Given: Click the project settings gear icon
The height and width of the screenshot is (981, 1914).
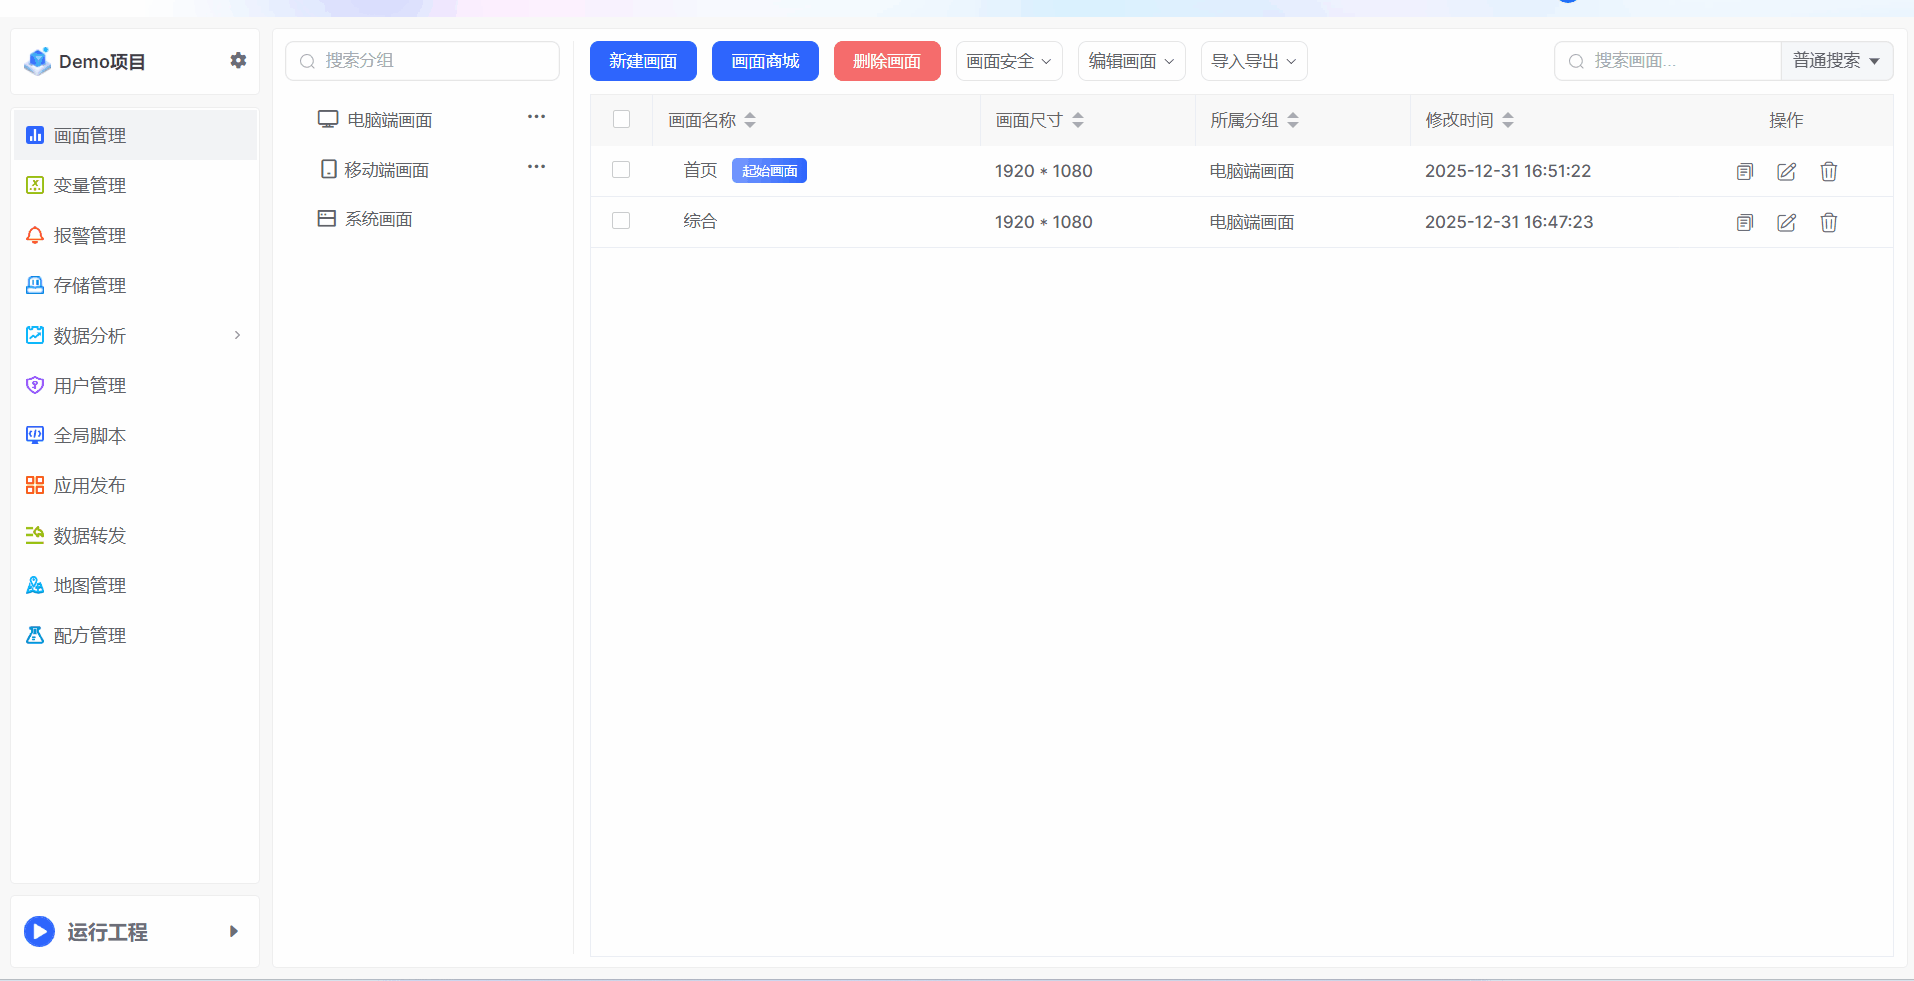Looking at the screenshot, I should (x=238, y=60).
